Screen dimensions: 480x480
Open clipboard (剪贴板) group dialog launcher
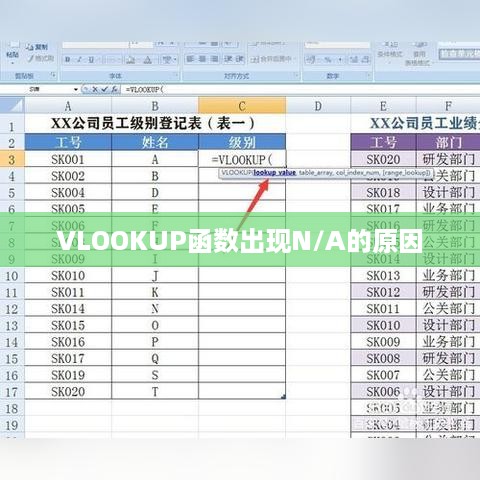(53, 76)
